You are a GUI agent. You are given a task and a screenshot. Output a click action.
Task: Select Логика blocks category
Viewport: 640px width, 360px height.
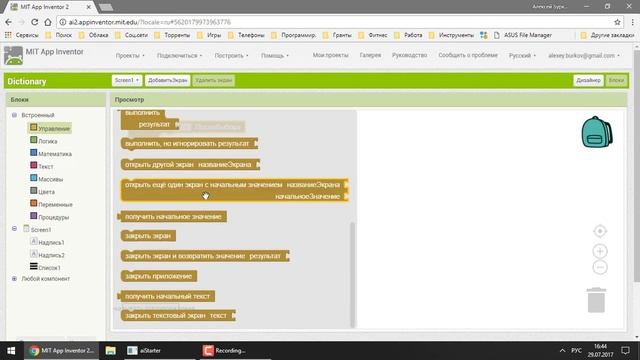(44, 141)
